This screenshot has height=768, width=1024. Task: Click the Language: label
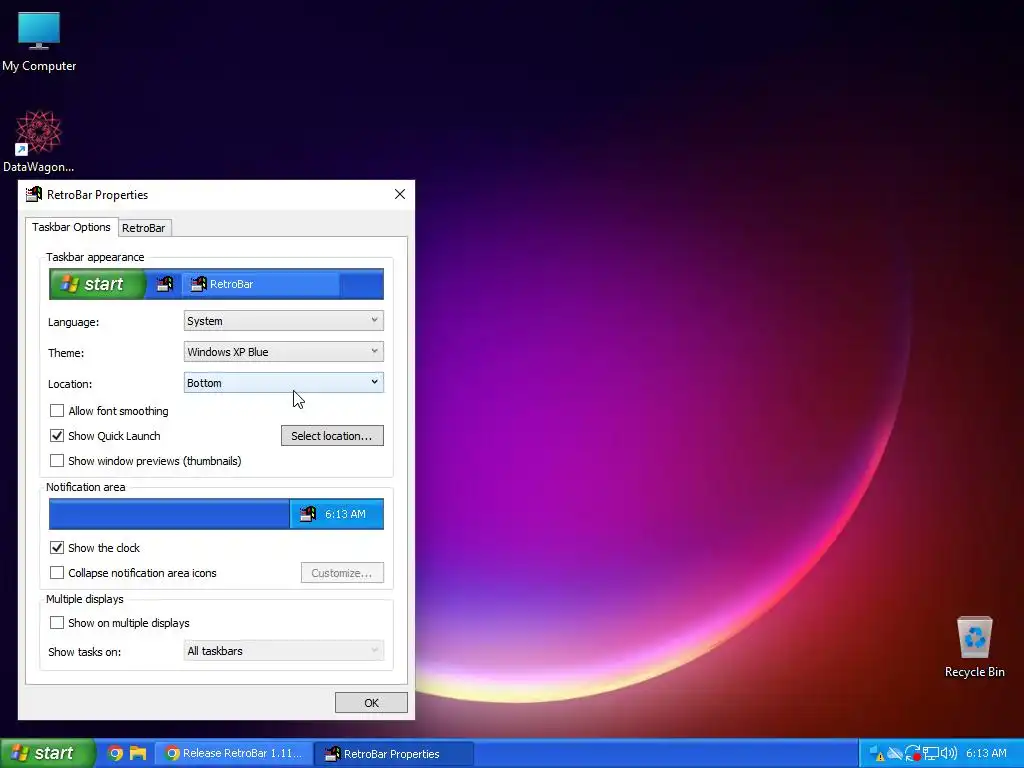tap(74, 322)
